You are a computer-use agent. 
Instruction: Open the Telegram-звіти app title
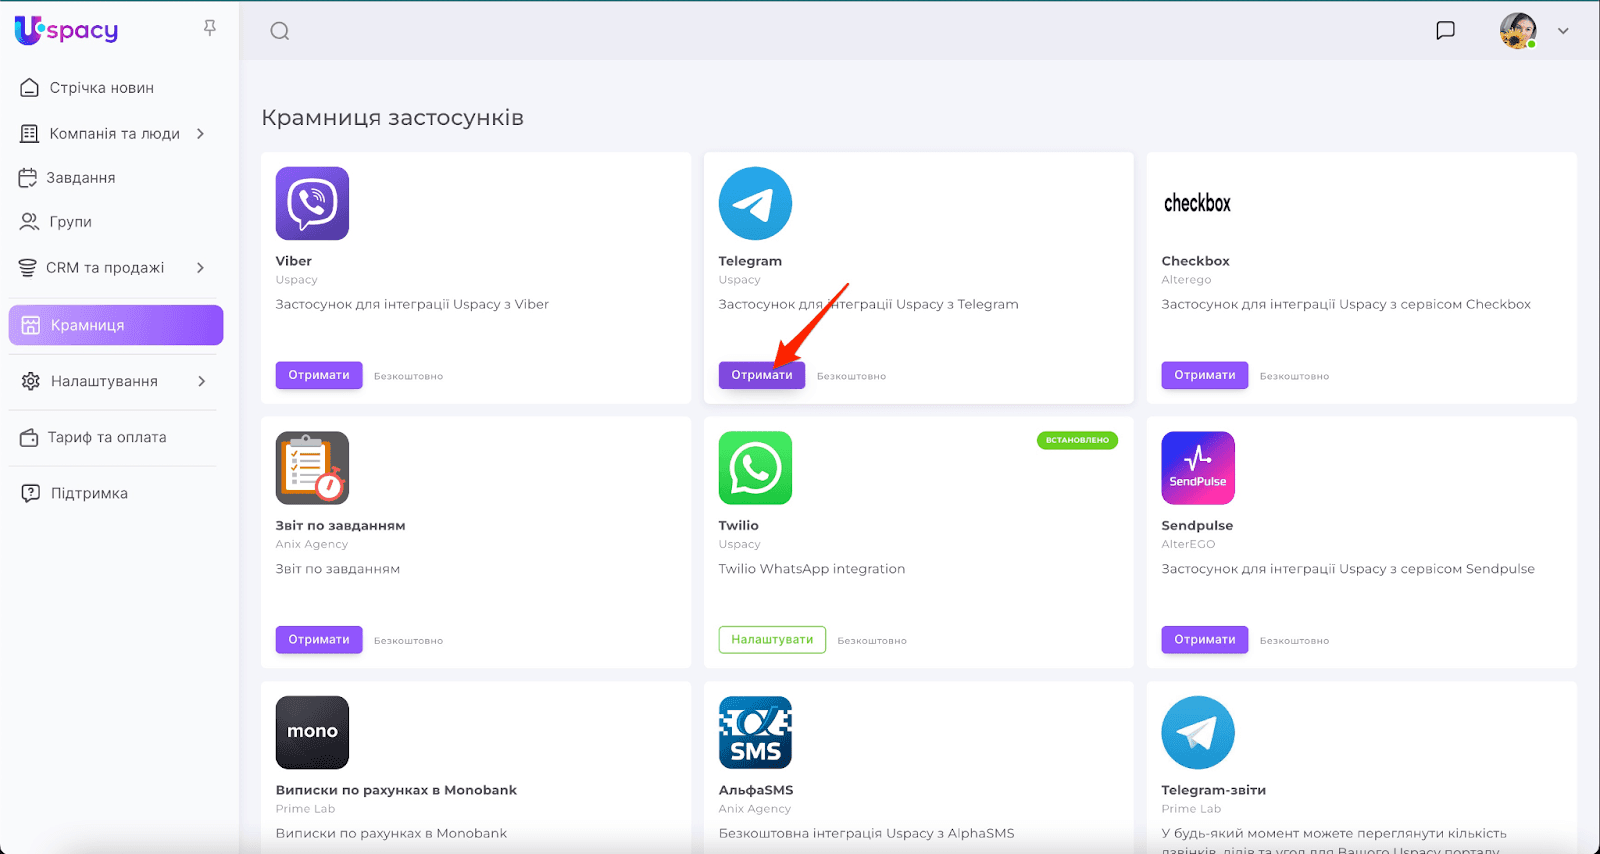(1214, 790)
